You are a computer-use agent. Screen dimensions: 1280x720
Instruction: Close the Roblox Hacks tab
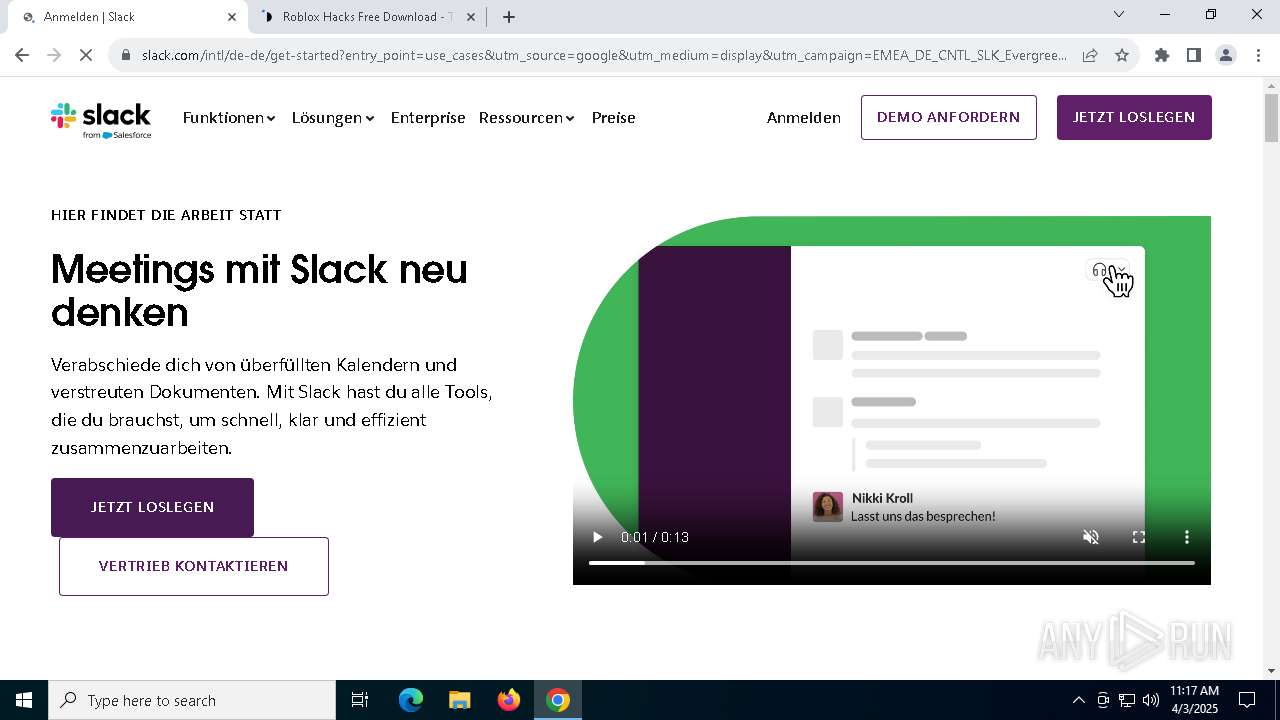pos(472,17)
